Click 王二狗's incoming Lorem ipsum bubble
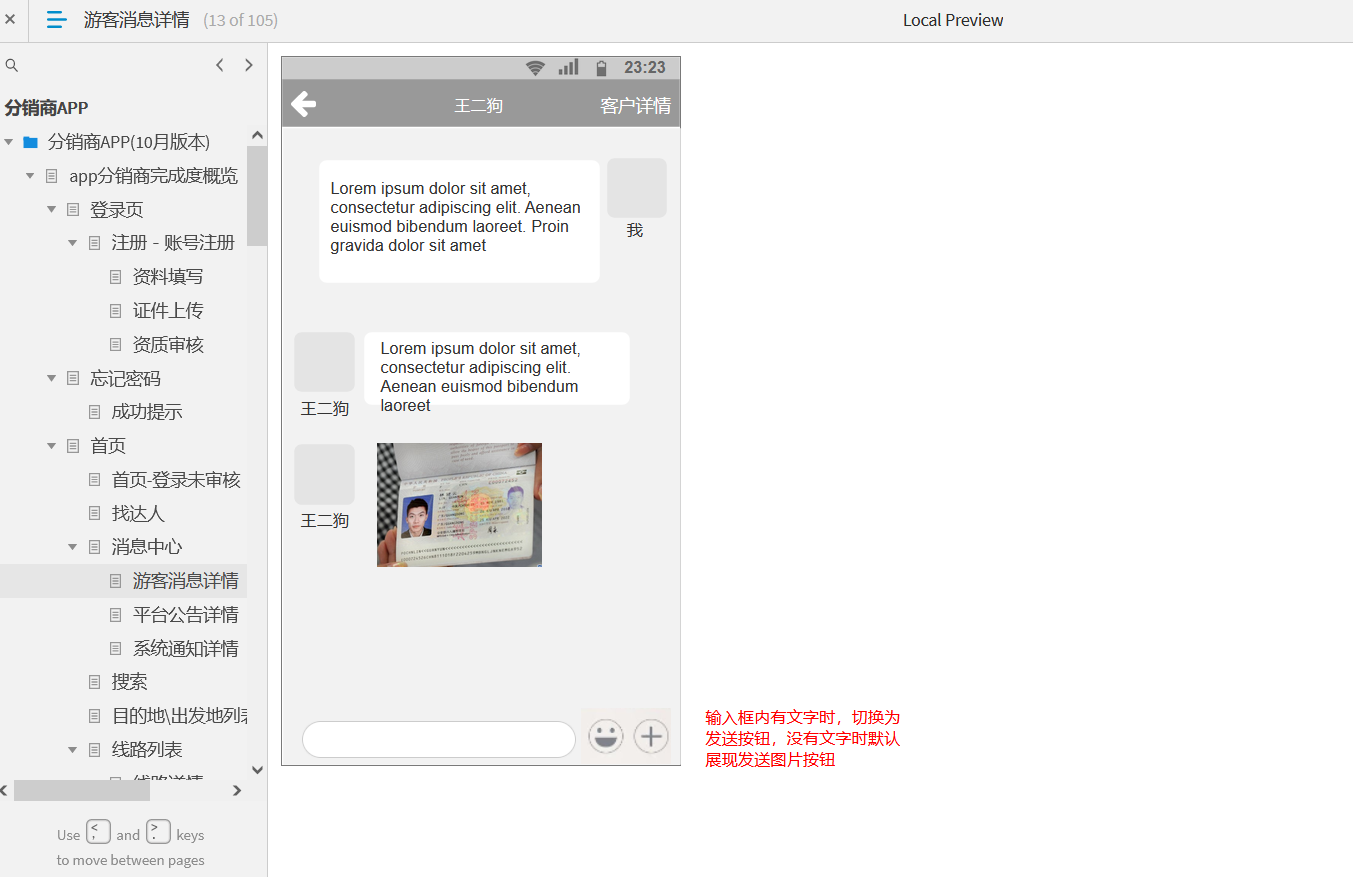The image size is (1353, 877). [x=497, y=368]
